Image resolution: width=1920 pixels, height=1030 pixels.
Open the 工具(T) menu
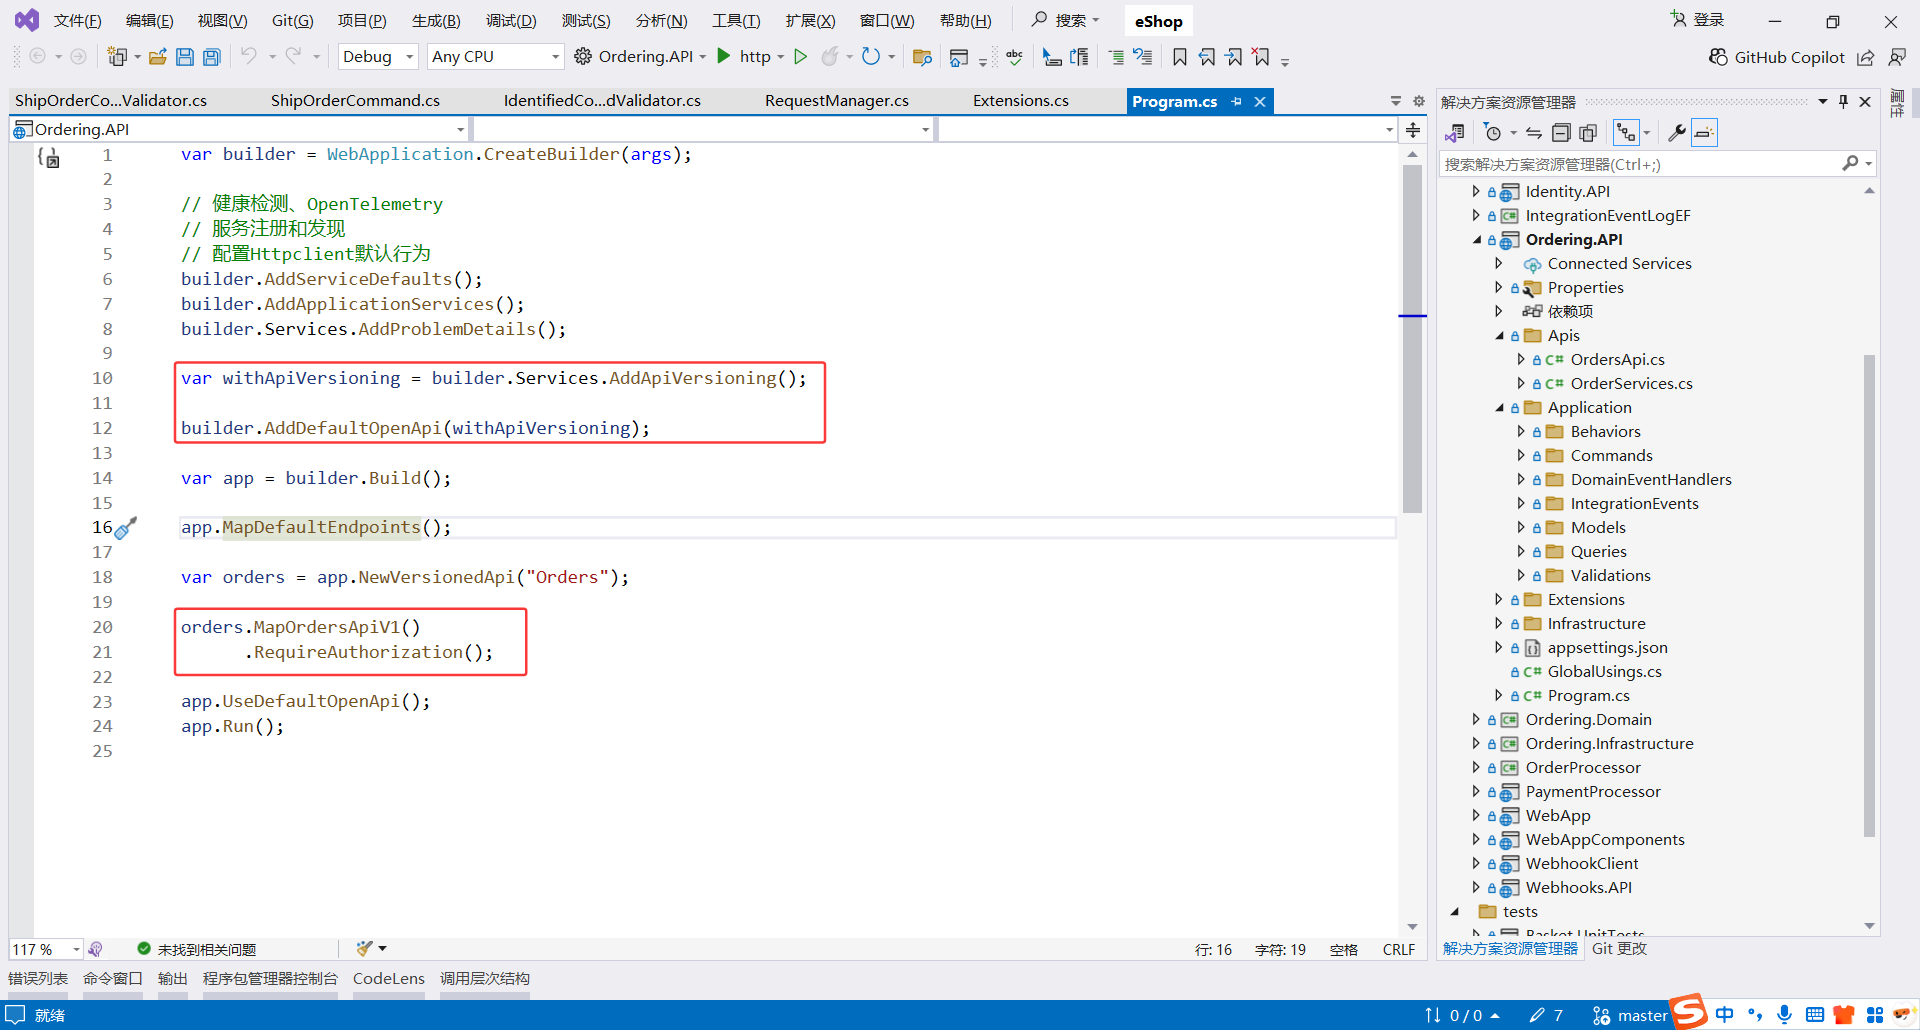(736, 21)
